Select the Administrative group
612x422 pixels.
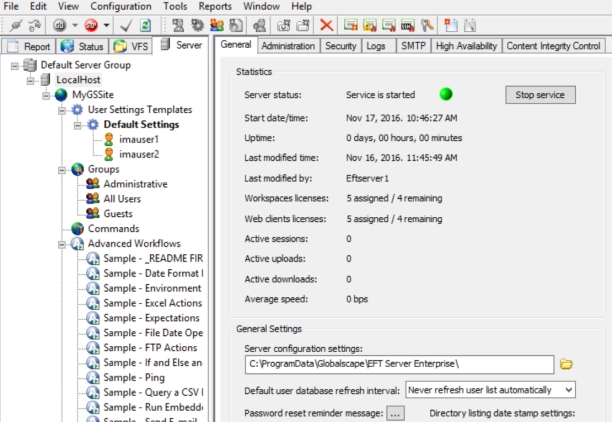point(135,184)
